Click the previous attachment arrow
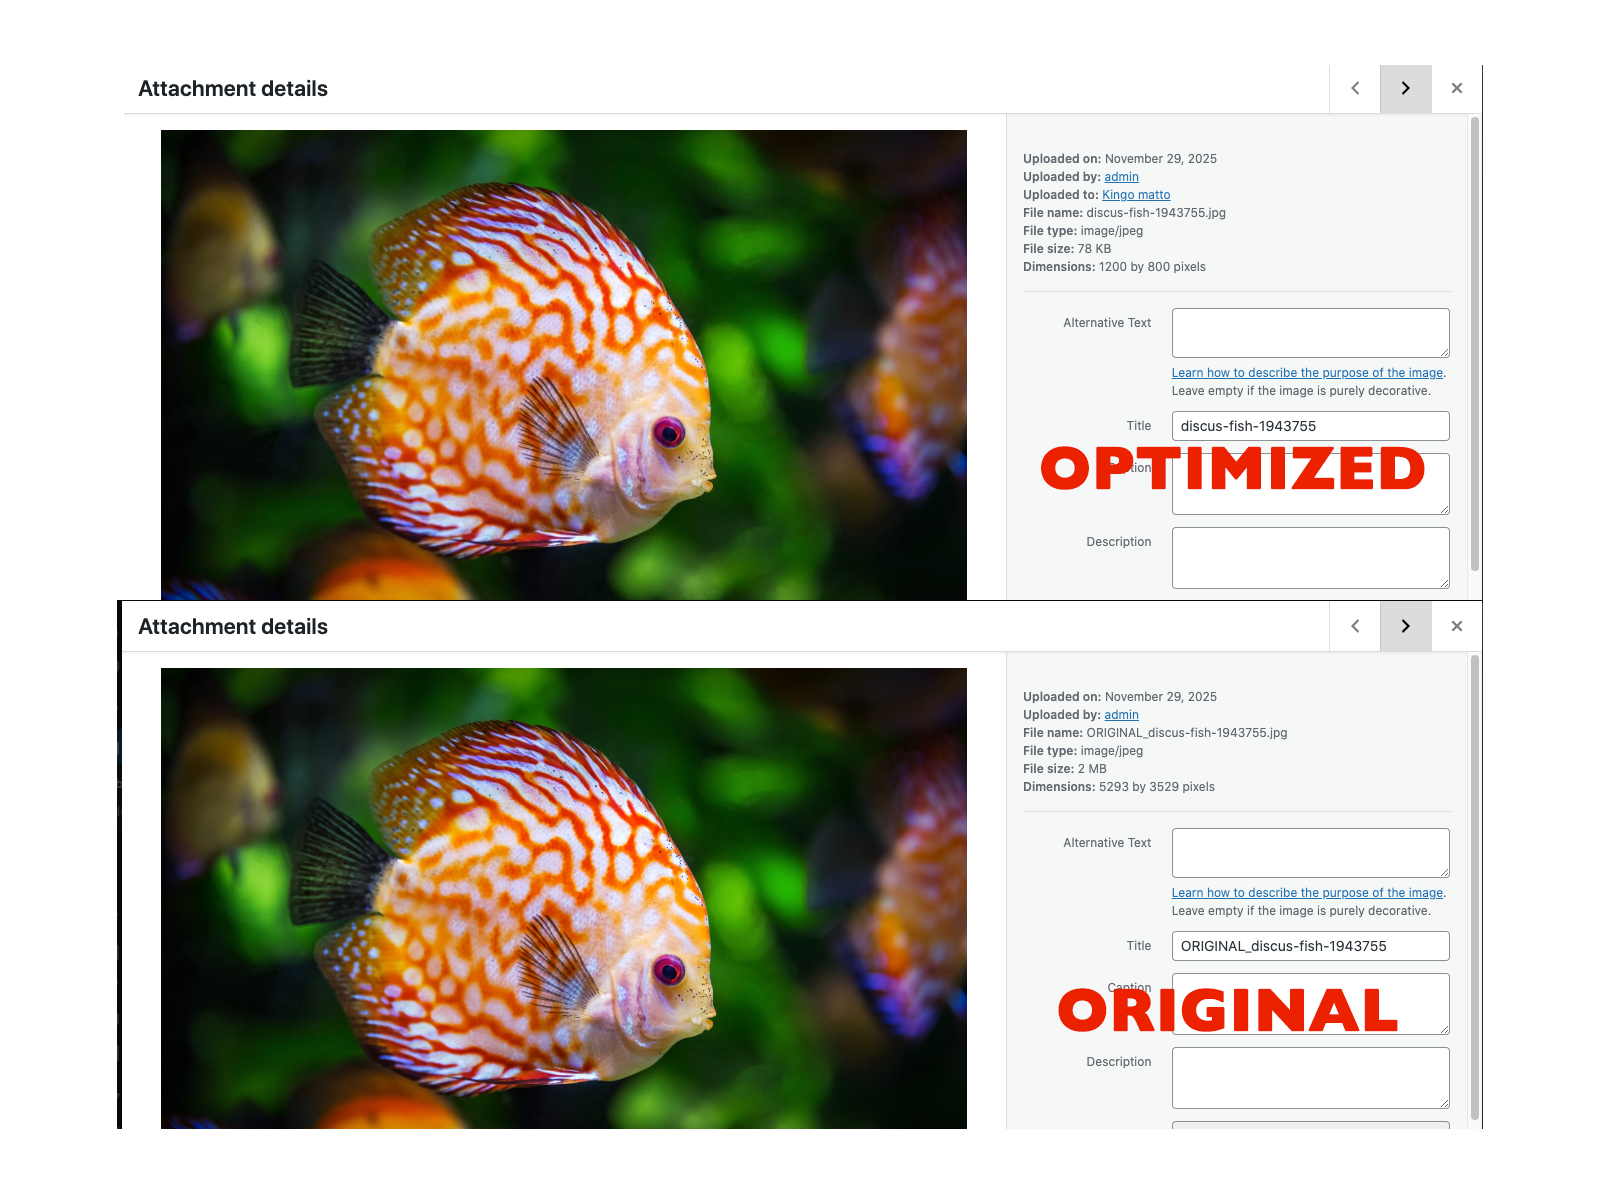This screenshot has height=1200, width=1600. point(1355,88)
